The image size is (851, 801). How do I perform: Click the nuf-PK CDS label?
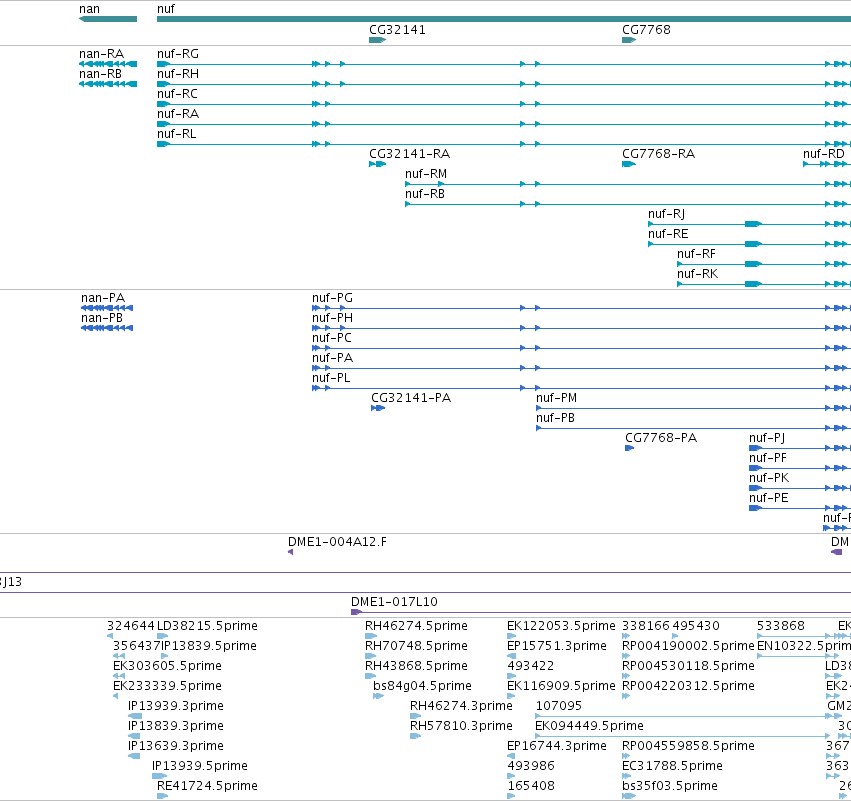click(x=769, y=479)
